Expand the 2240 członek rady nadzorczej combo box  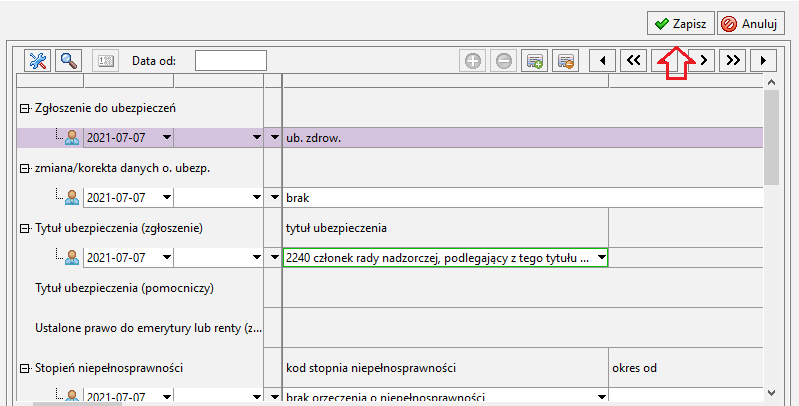click(601, 258)
